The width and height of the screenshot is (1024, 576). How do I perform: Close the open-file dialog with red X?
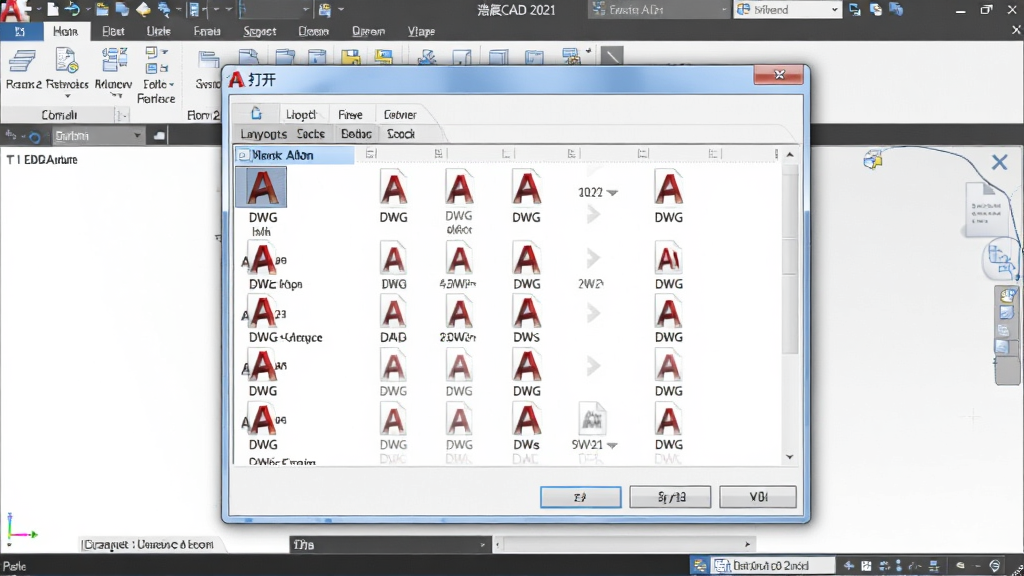[778, 74]
